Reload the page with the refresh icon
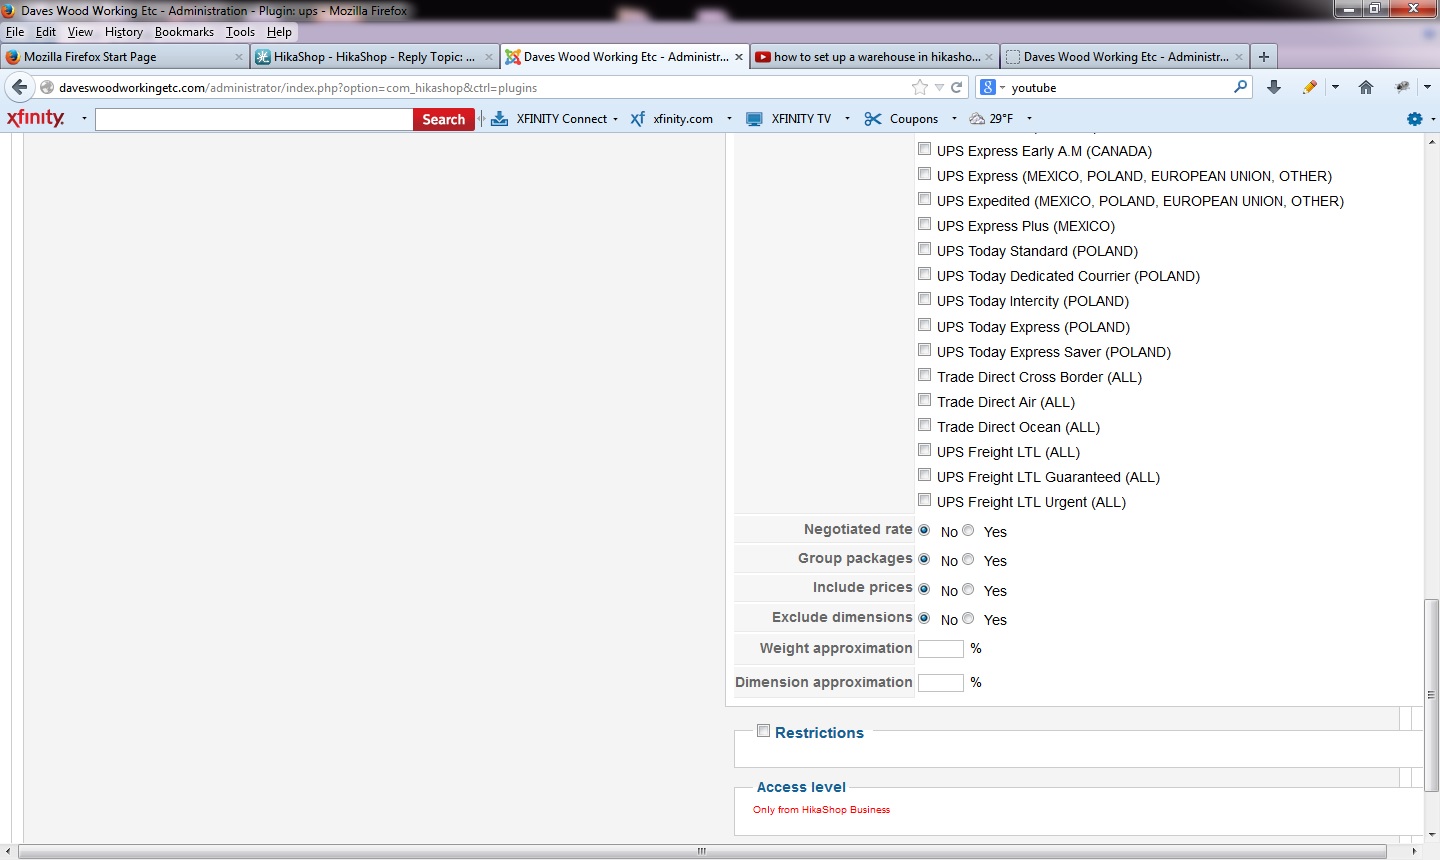Screen dimensions: 1440x860 point(956,87)
